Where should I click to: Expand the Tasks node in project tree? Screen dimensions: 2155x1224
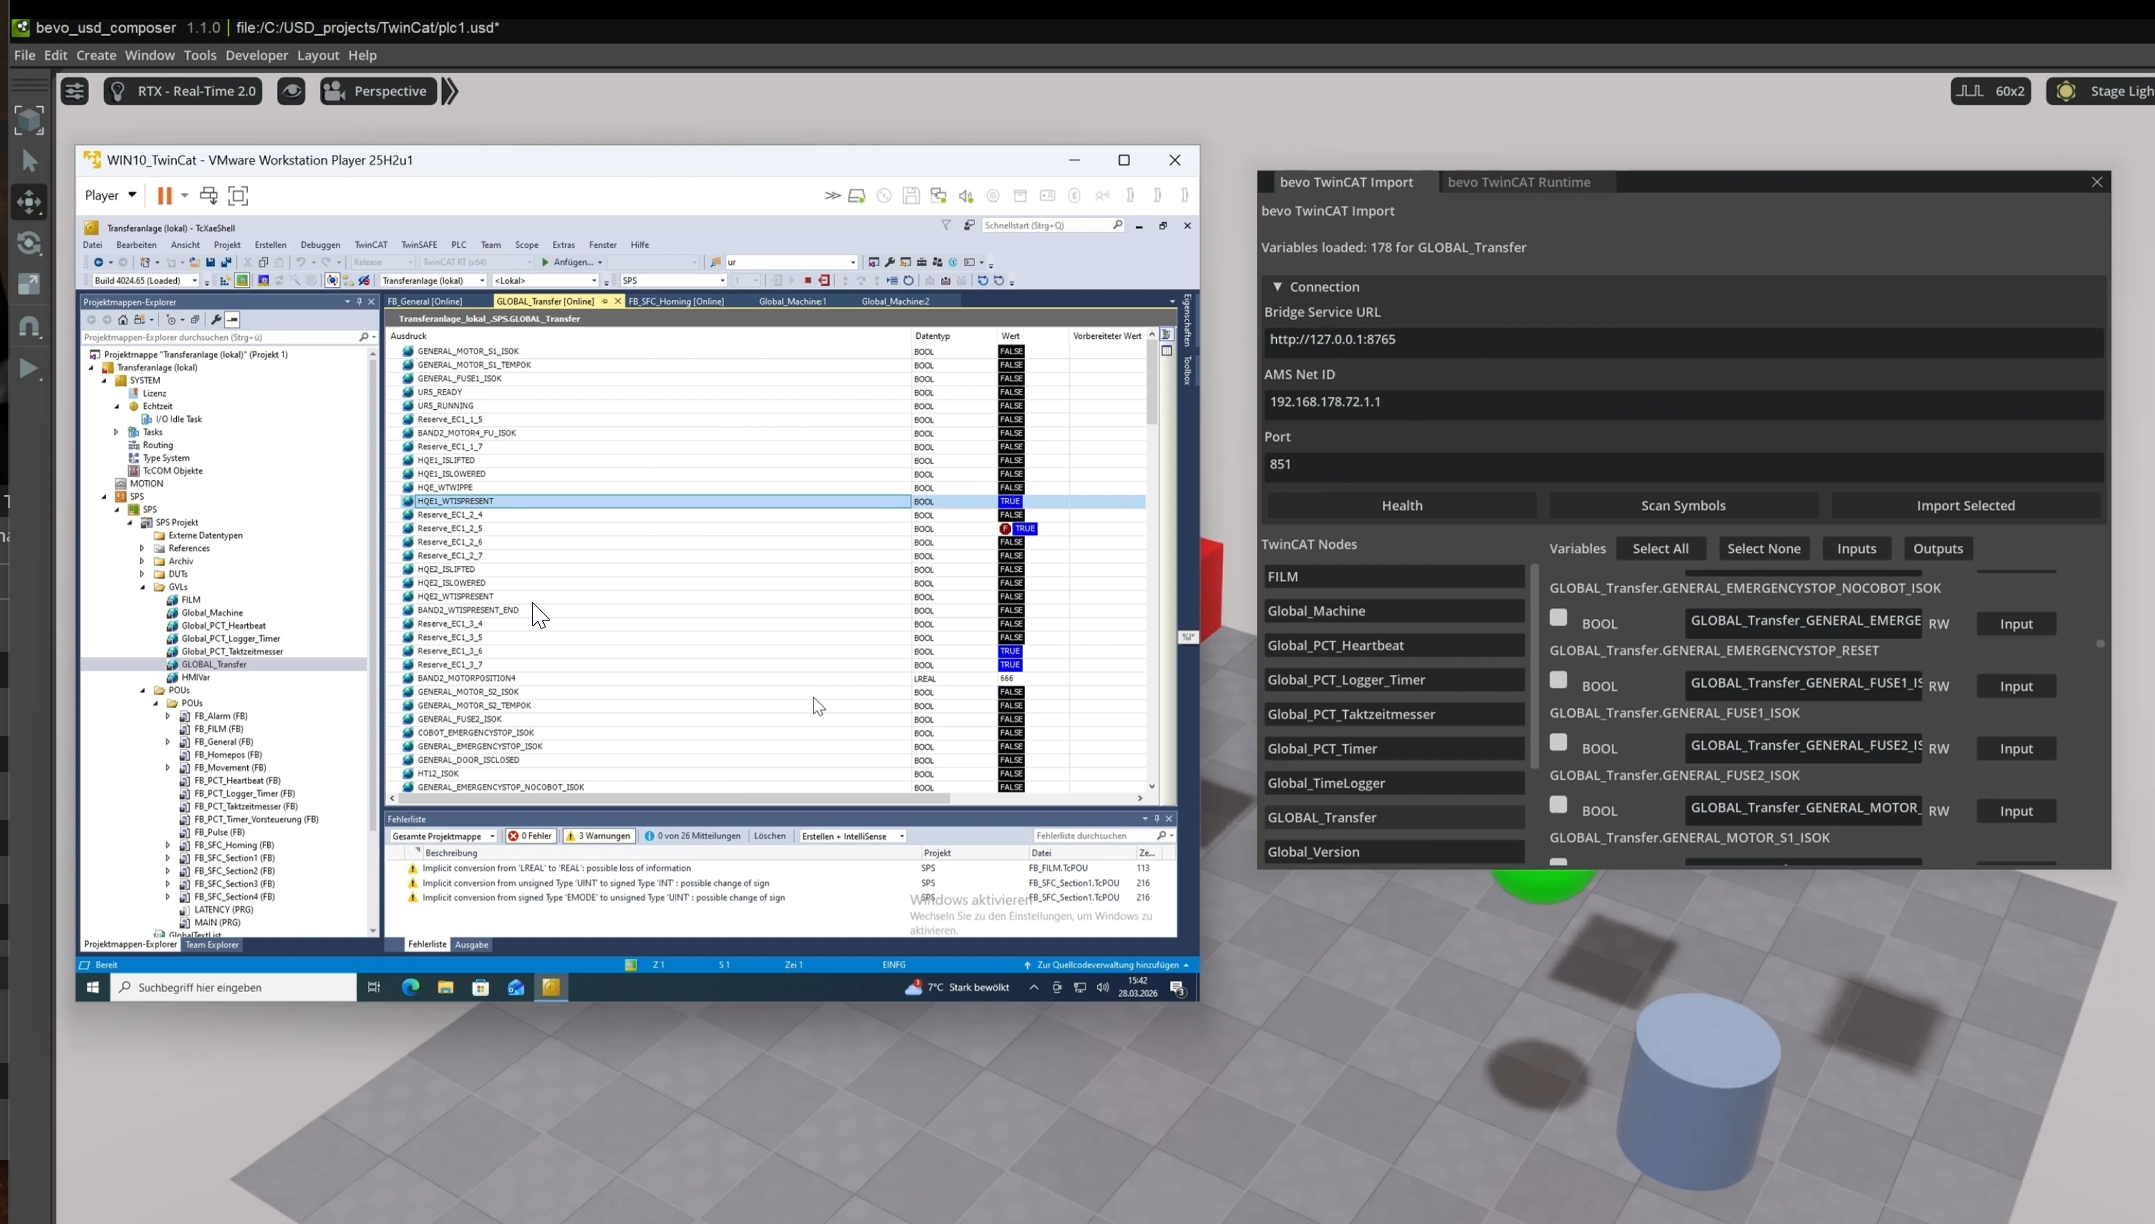click(x=116, y=432)
